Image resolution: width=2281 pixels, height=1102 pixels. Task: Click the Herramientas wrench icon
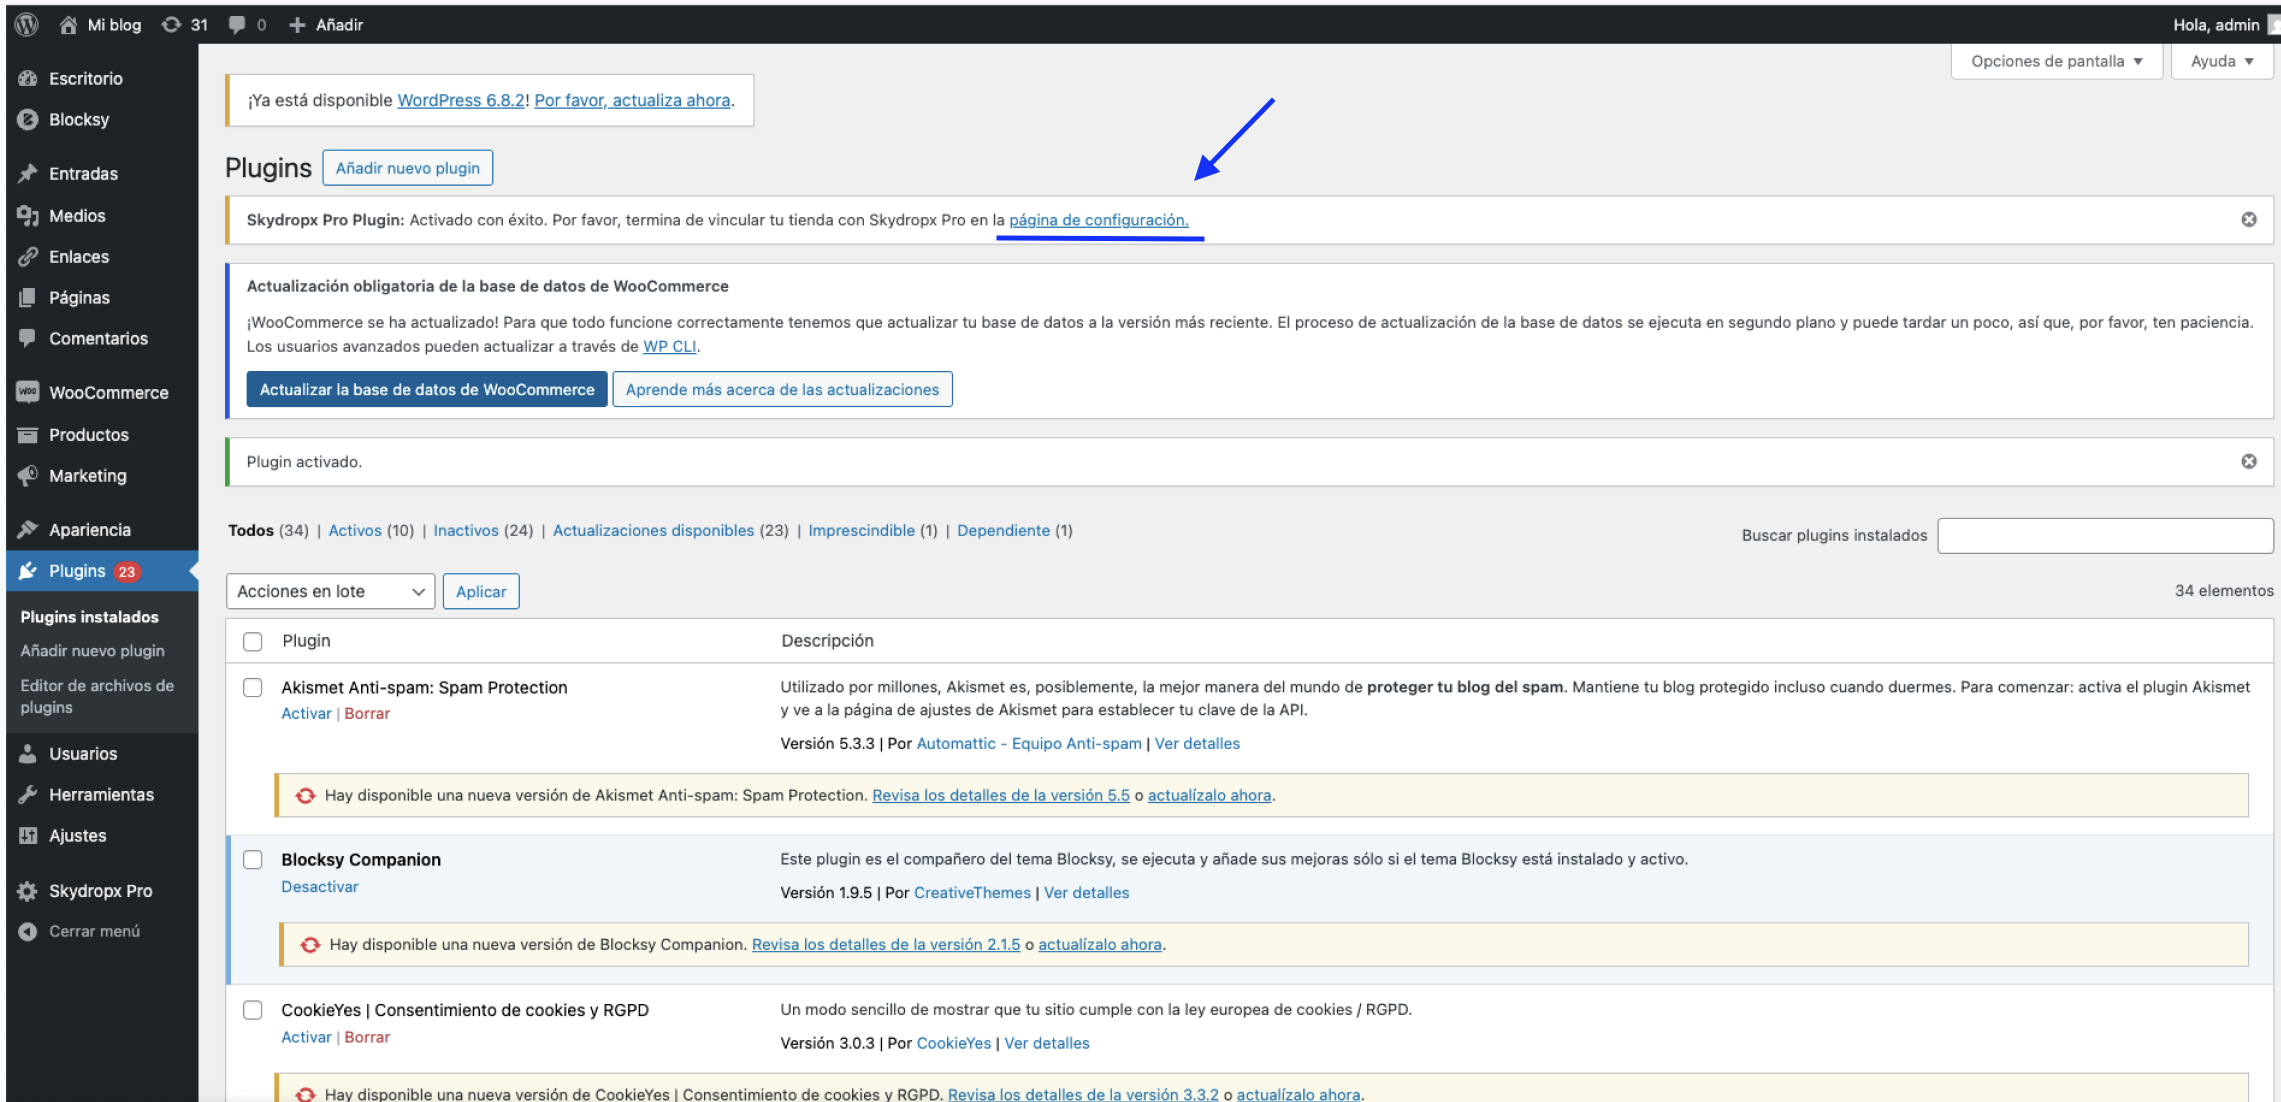[x=28, y=794]
